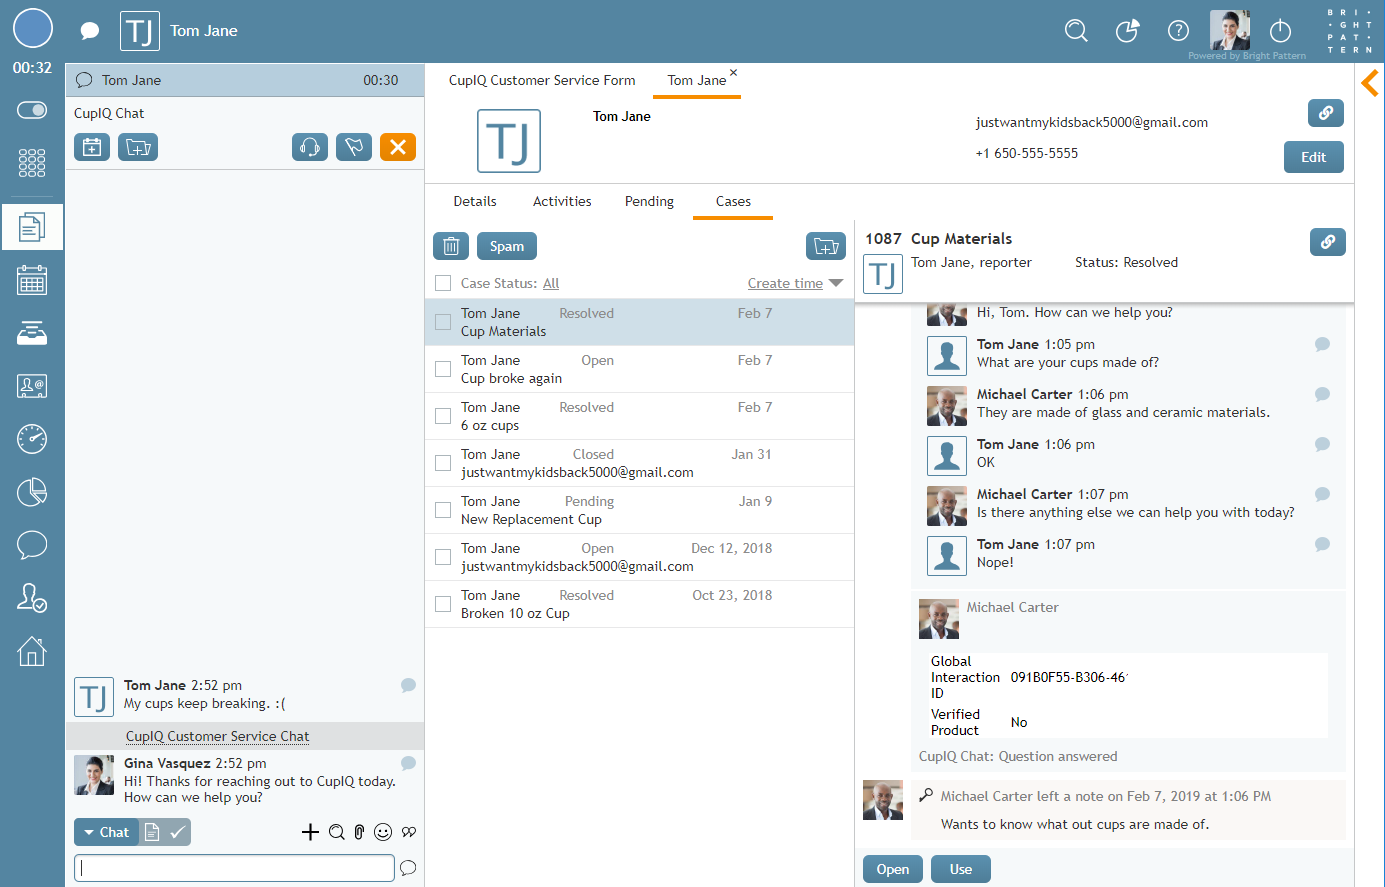Click the agent profile photo in top bar
This screenshot has width=1385, height=887.
click(x=1230, y=30)
